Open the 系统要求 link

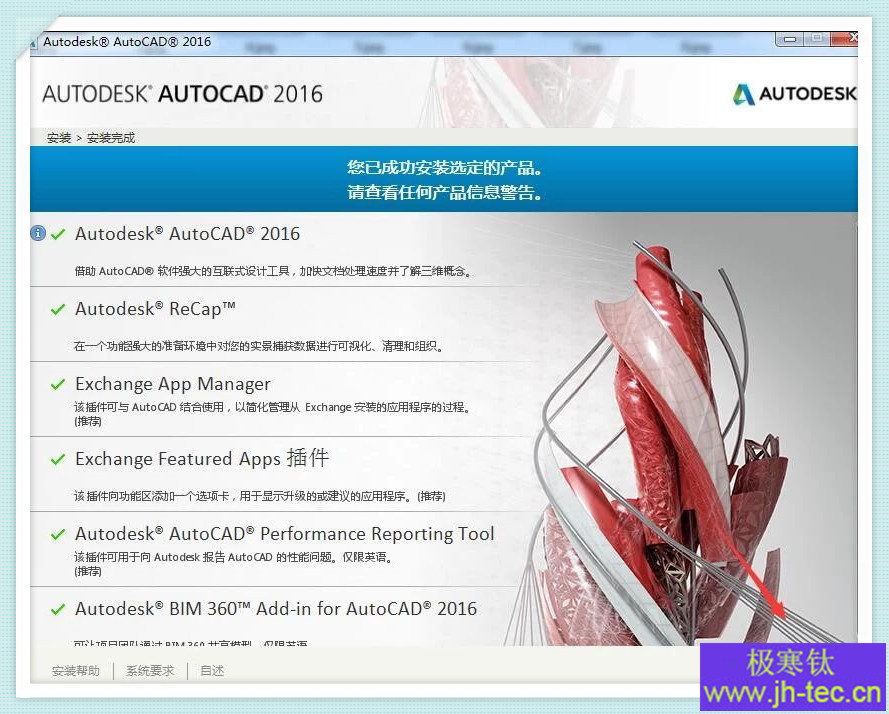click(150, 671)
